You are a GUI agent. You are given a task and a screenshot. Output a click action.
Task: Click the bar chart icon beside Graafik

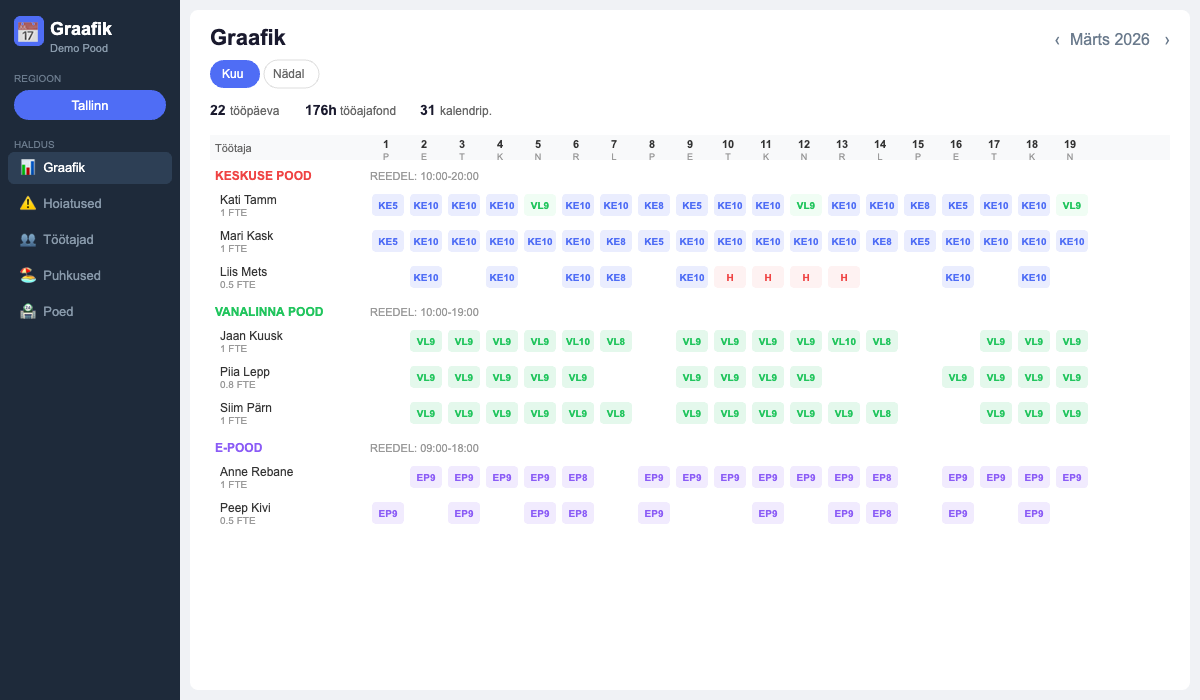click(28, 167)
